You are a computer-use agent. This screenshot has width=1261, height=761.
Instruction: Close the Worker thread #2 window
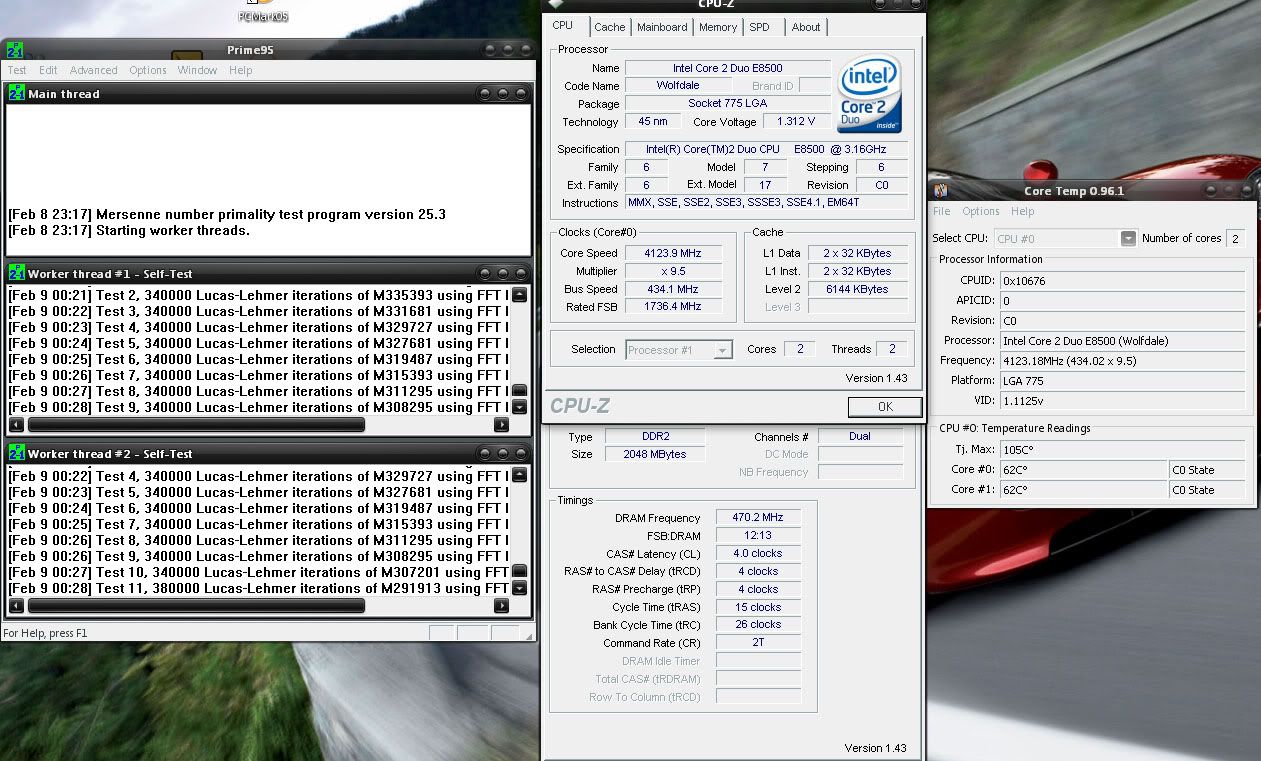pos(520,453)
